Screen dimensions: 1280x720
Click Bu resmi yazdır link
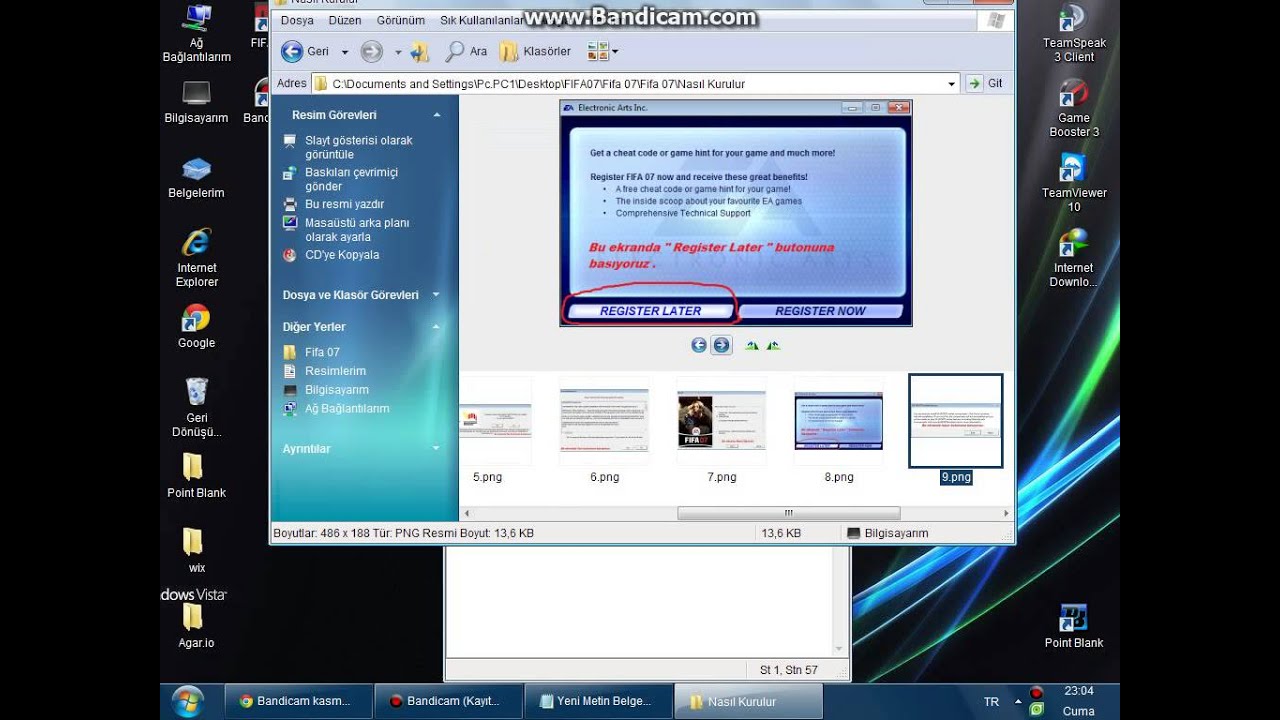pos(344,204)
